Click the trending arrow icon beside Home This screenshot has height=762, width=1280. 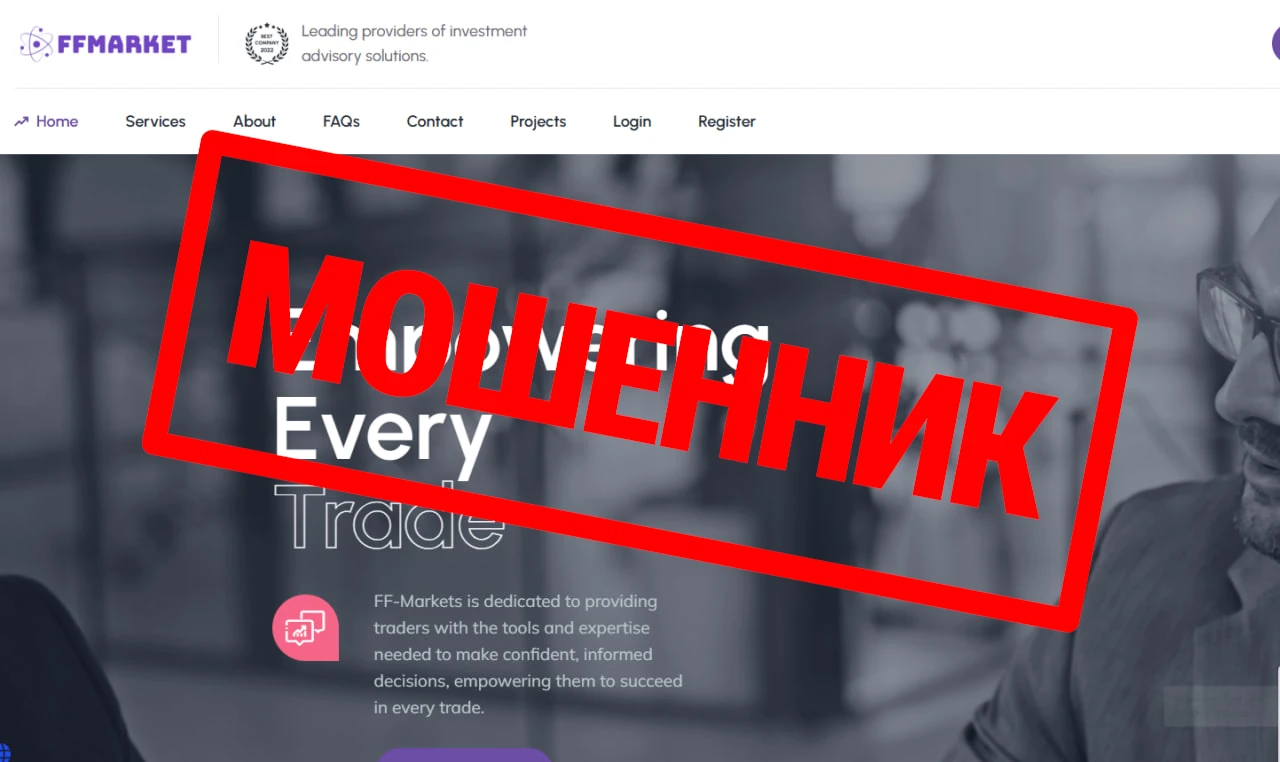point(21,121)
